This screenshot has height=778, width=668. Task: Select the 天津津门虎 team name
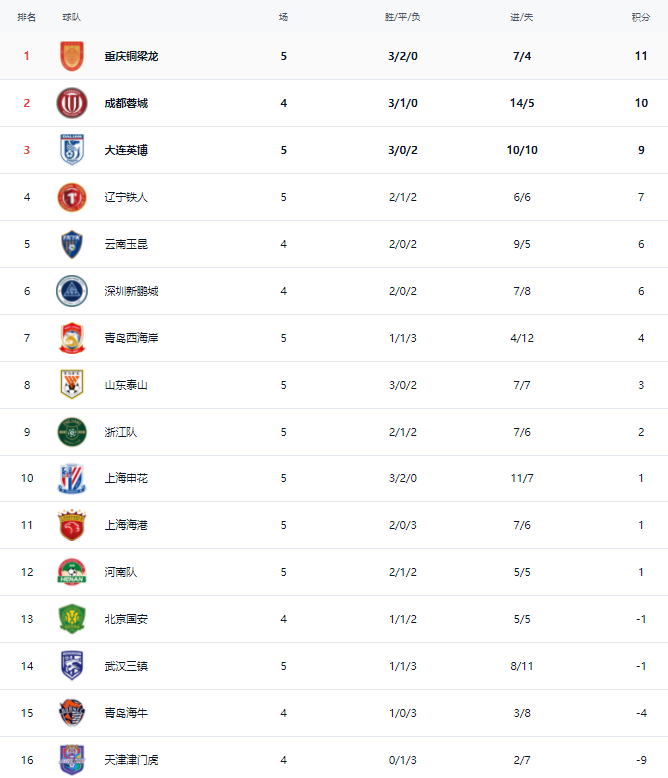tap(131, 760)
